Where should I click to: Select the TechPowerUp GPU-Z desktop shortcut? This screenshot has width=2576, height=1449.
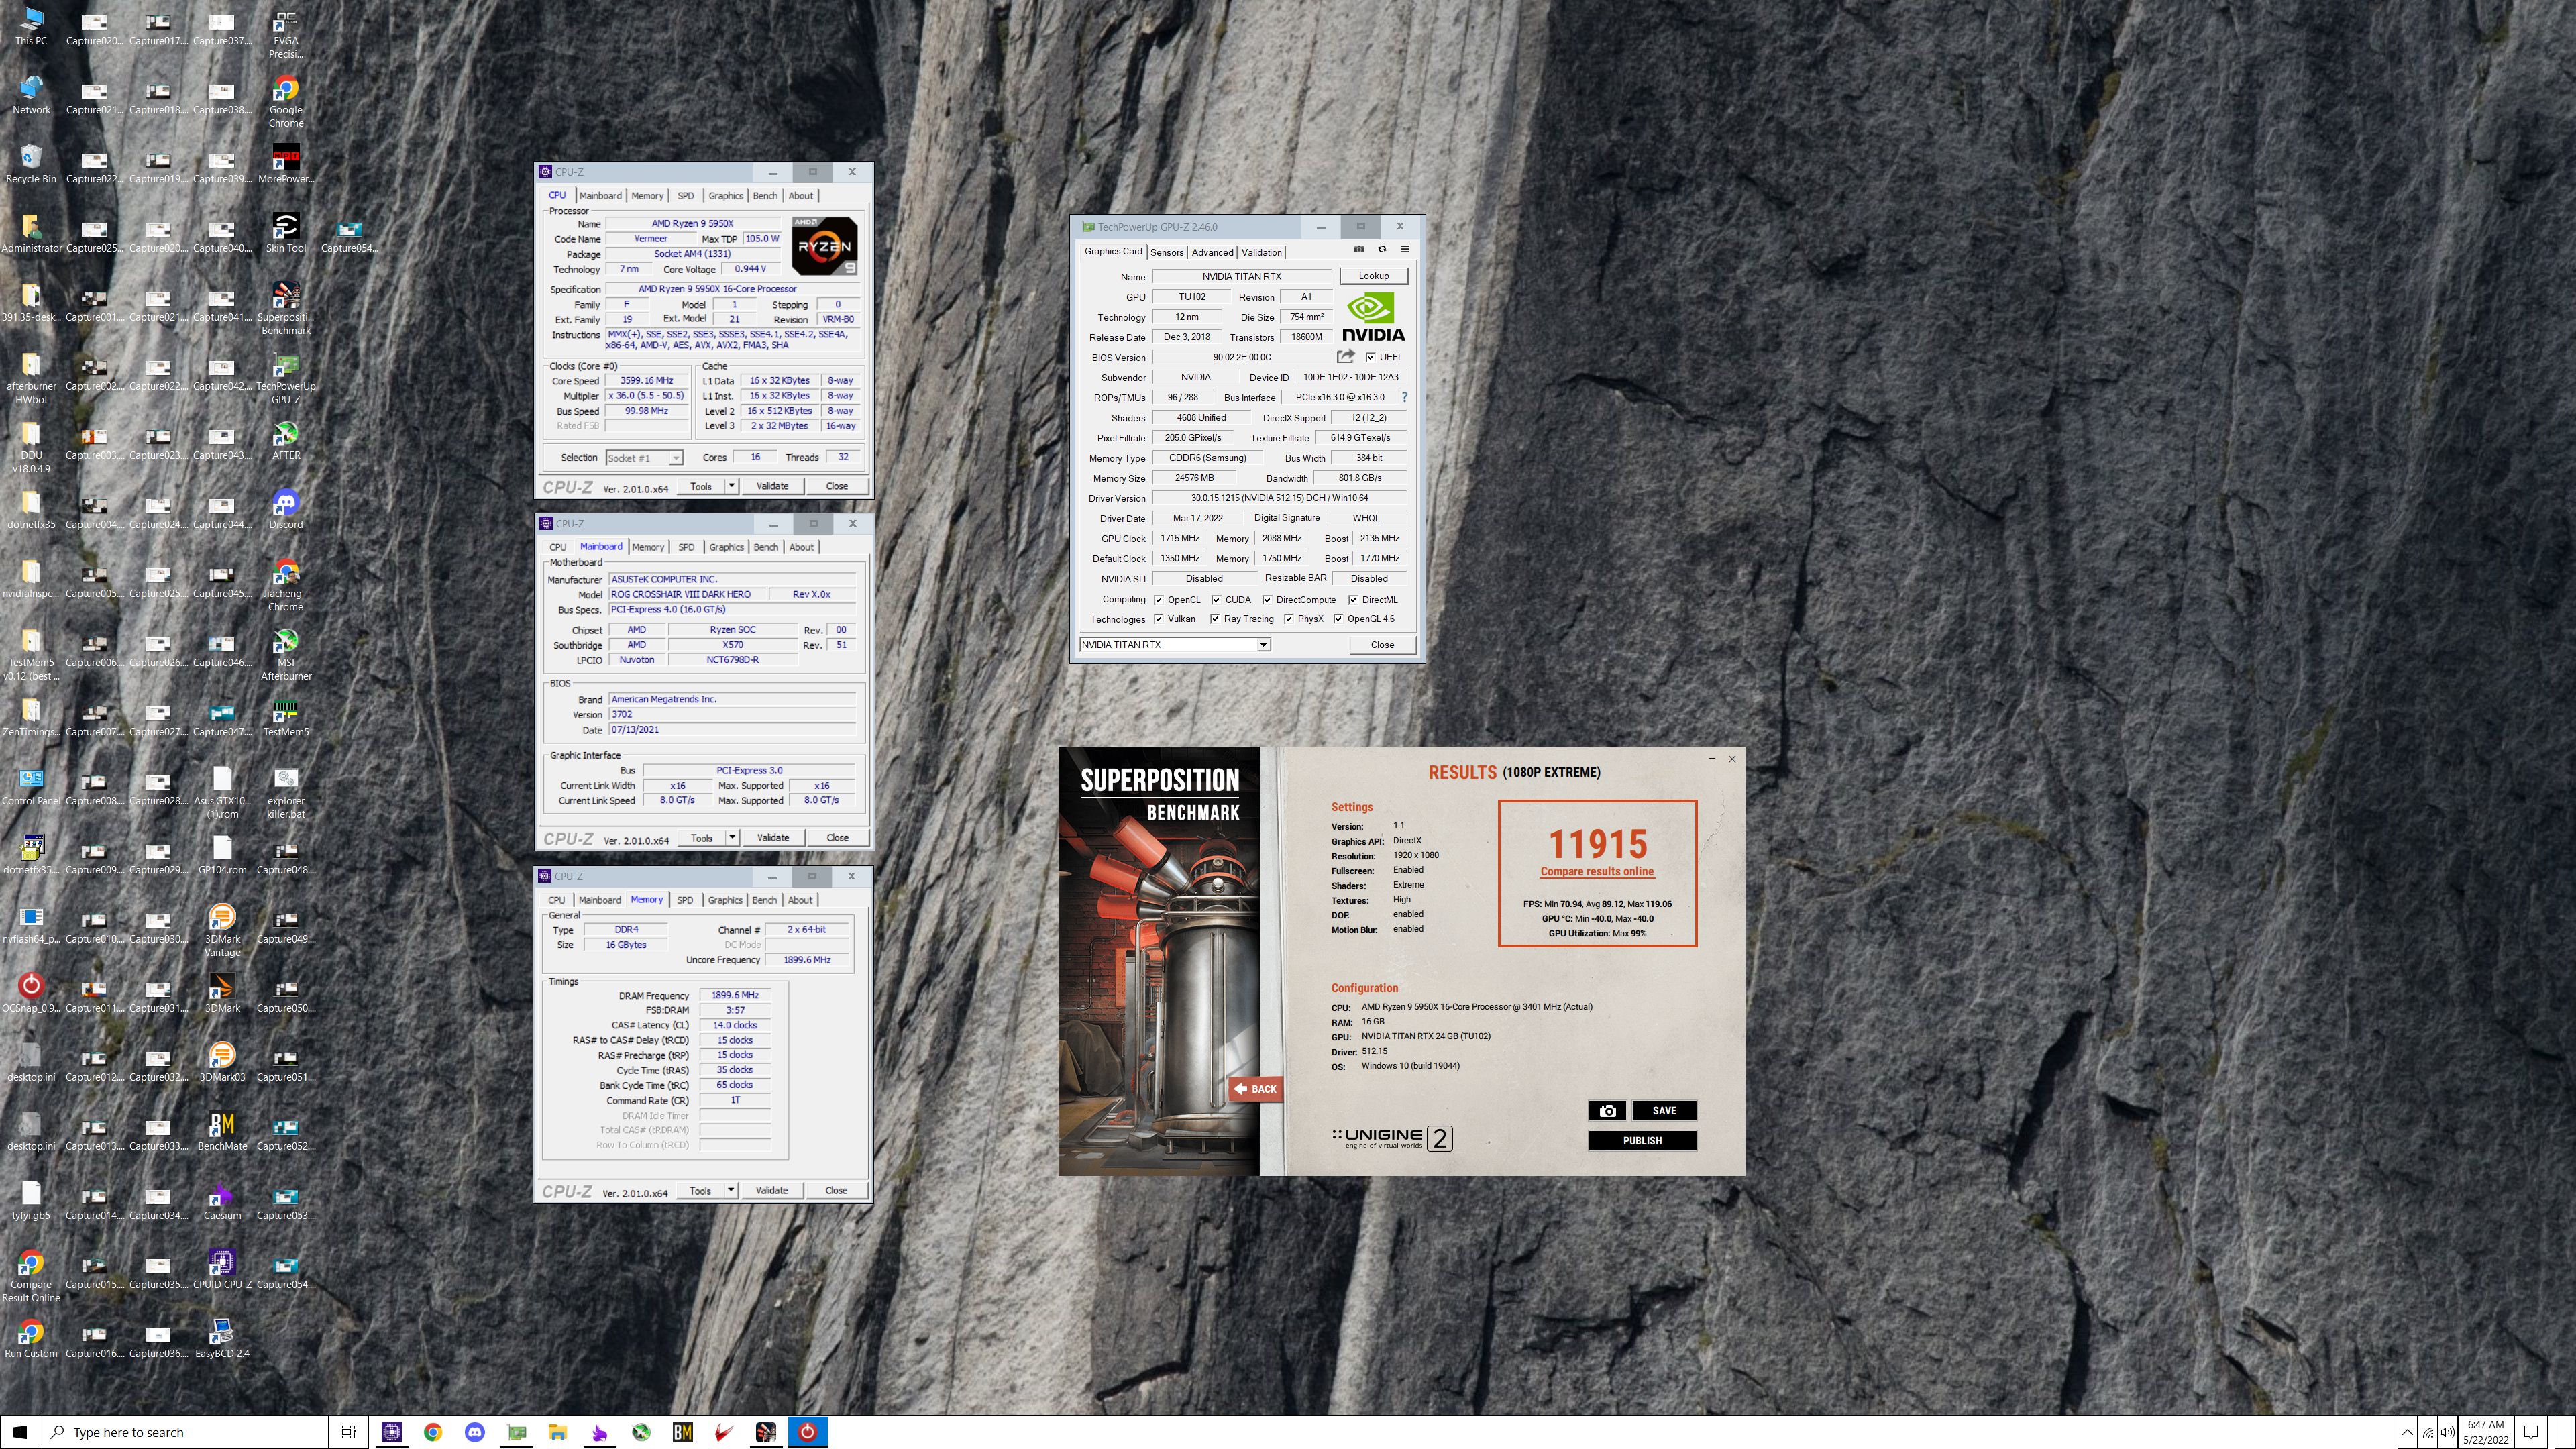(286, 378)
